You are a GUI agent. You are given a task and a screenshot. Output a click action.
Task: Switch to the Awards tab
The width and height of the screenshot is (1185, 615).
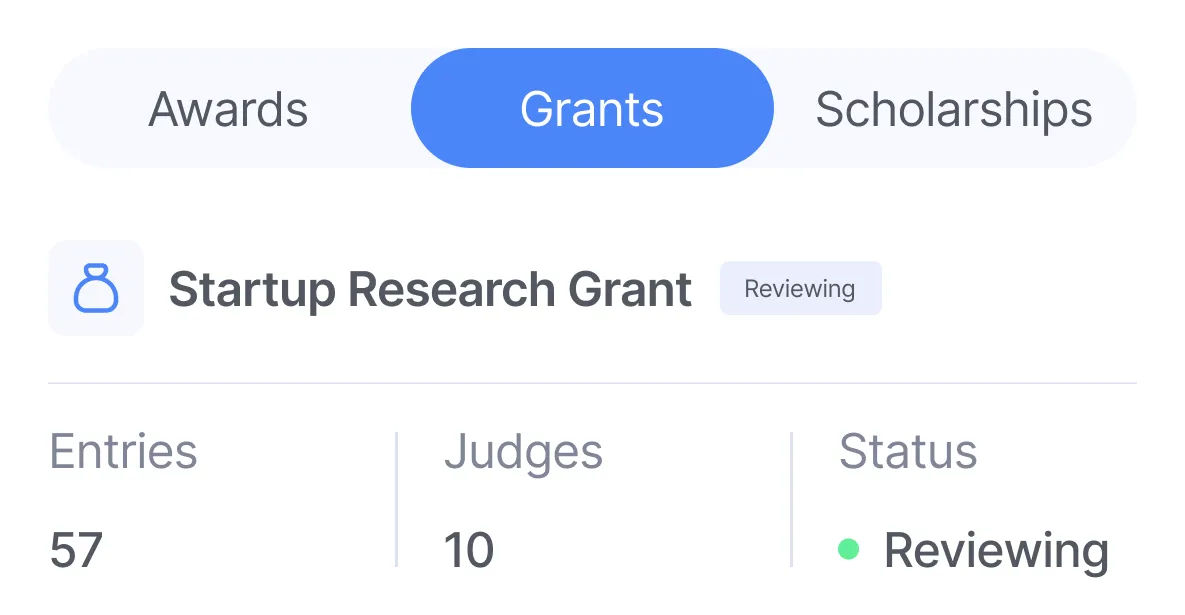pyautogui.click(x=227, y=108)
